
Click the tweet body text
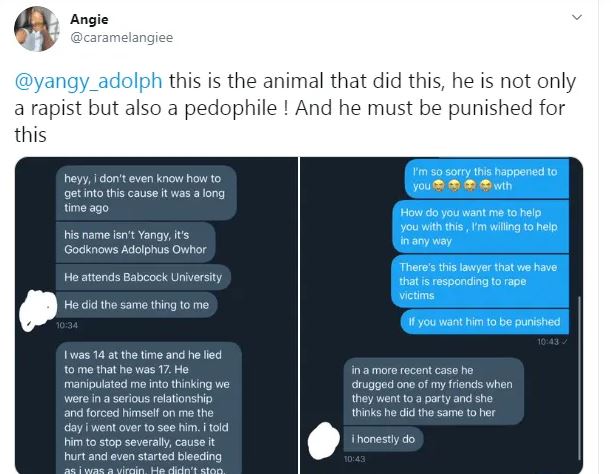click(x=300, y=107)
